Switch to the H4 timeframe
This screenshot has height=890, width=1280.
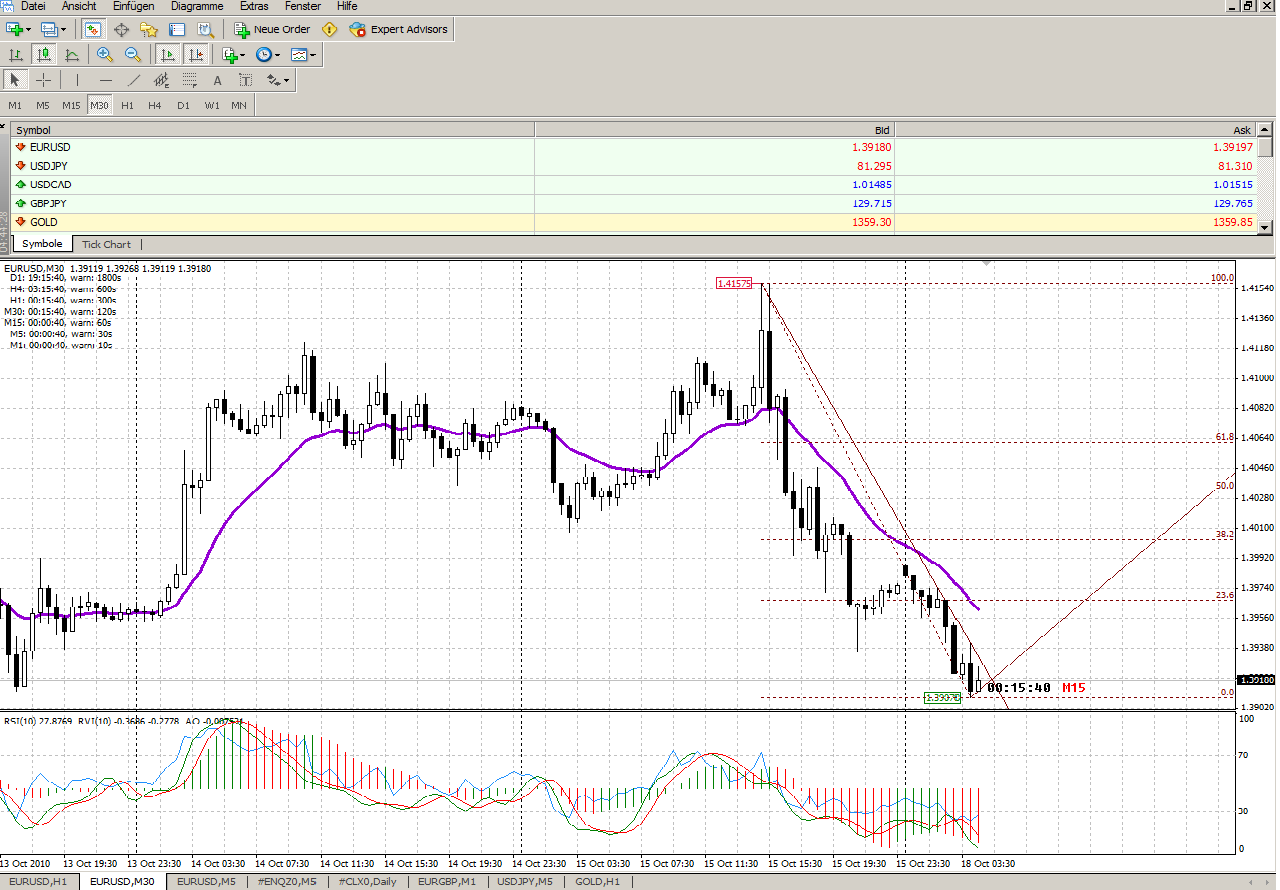[x=155, y=105]
